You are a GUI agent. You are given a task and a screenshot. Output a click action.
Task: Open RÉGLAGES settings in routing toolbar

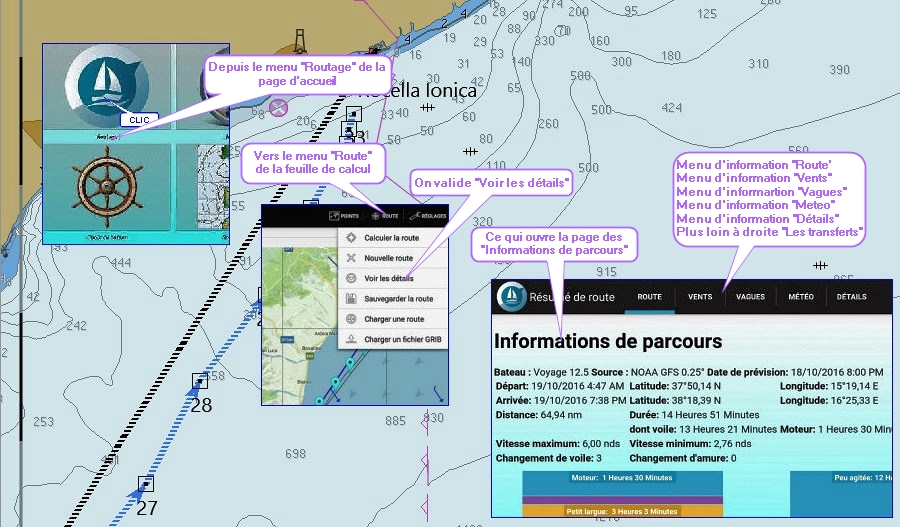428,216
